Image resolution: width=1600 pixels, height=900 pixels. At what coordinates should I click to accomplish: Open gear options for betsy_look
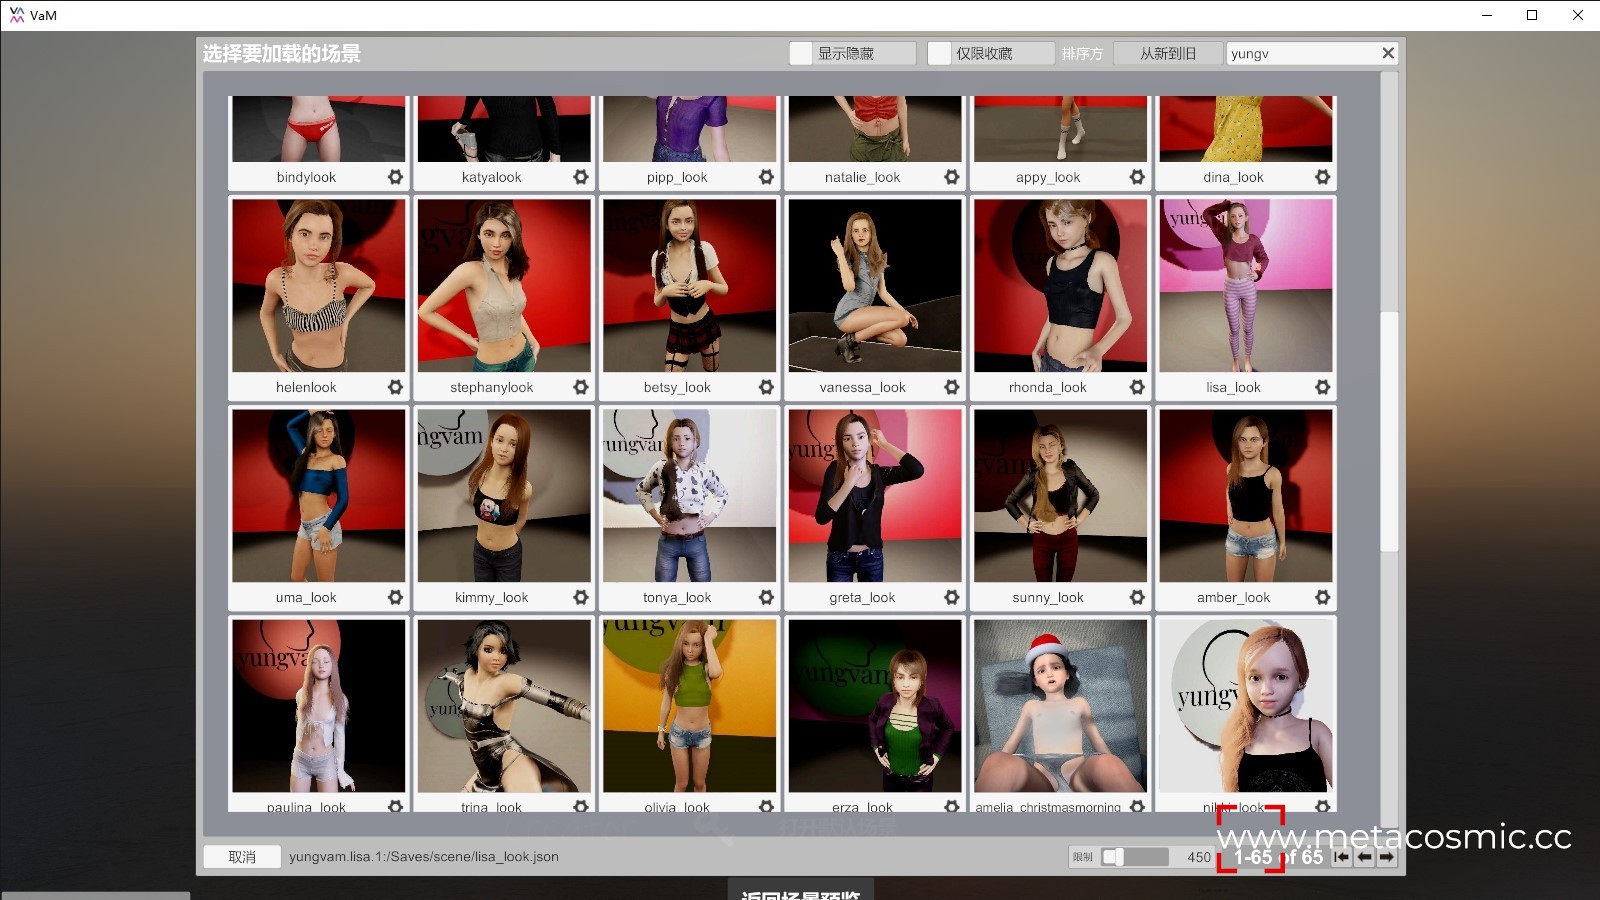pos(766,387)
